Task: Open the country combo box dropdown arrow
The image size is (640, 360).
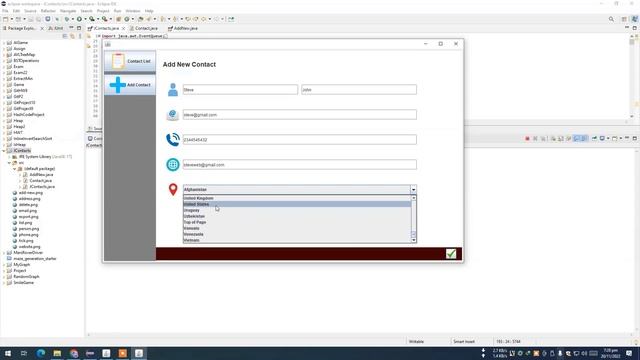Action: [413, 189]
